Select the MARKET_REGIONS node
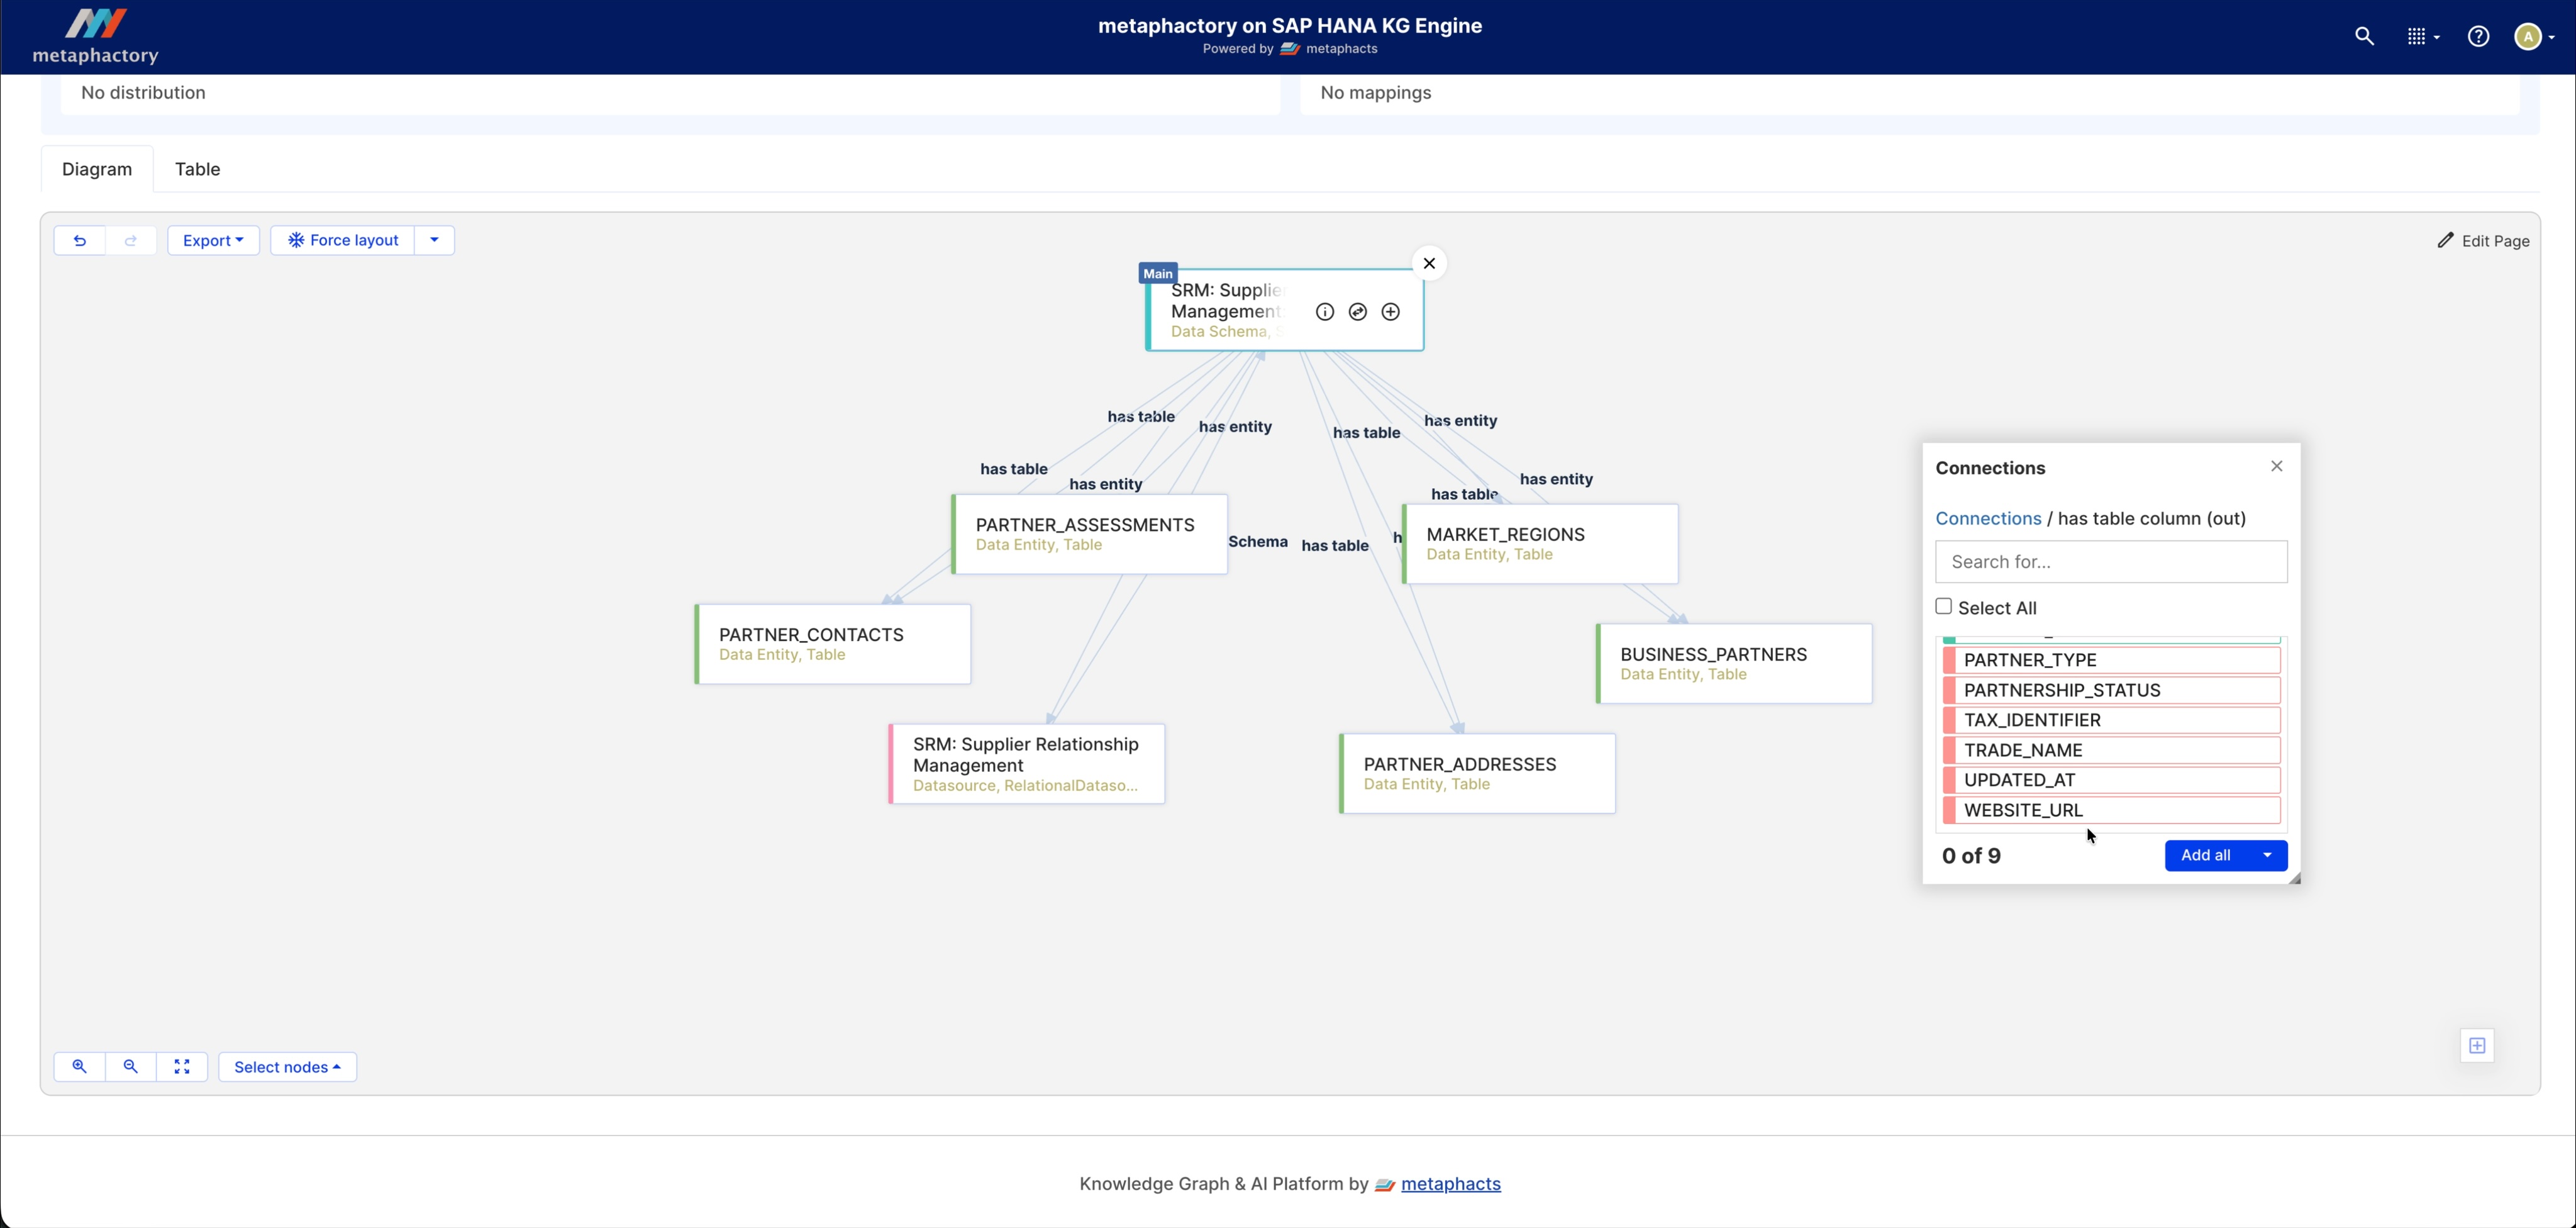The image size is (2576, 1228). [1540, 544]
